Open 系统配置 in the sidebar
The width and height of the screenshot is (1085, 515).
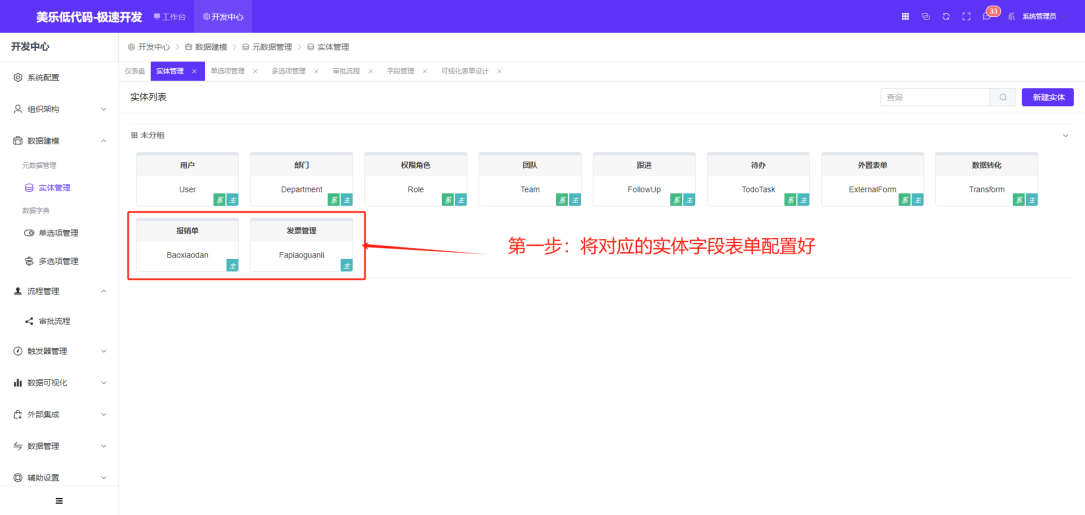[43, 77]
